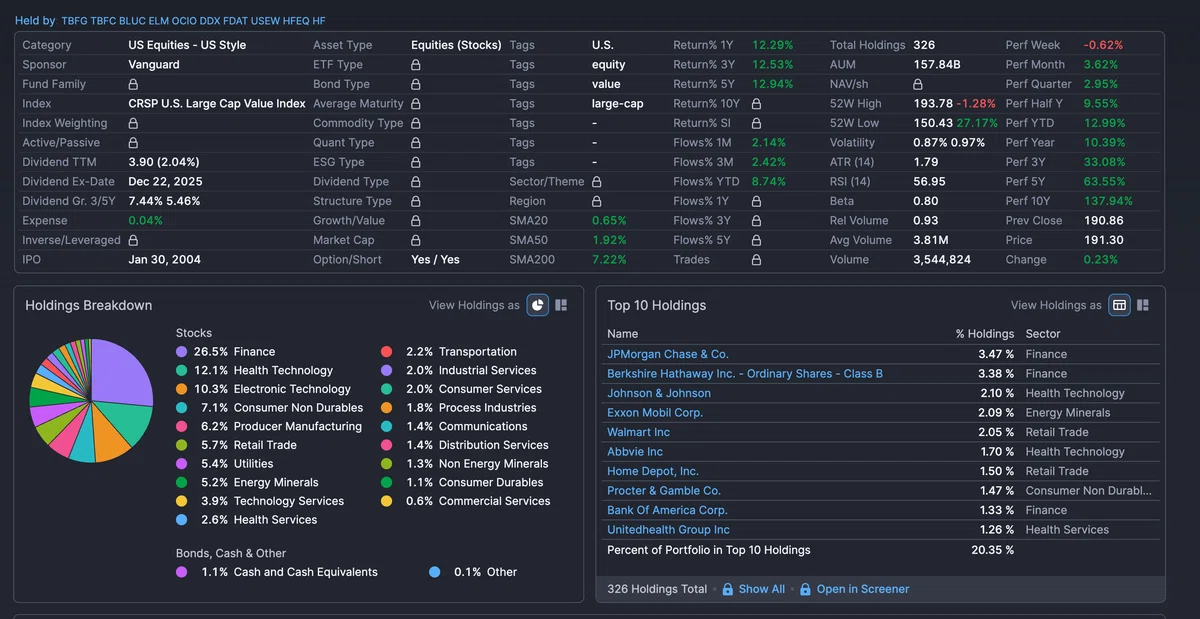
Task: Click Show All holdings link
Action: pyautogui.click(x=762, y=589)
